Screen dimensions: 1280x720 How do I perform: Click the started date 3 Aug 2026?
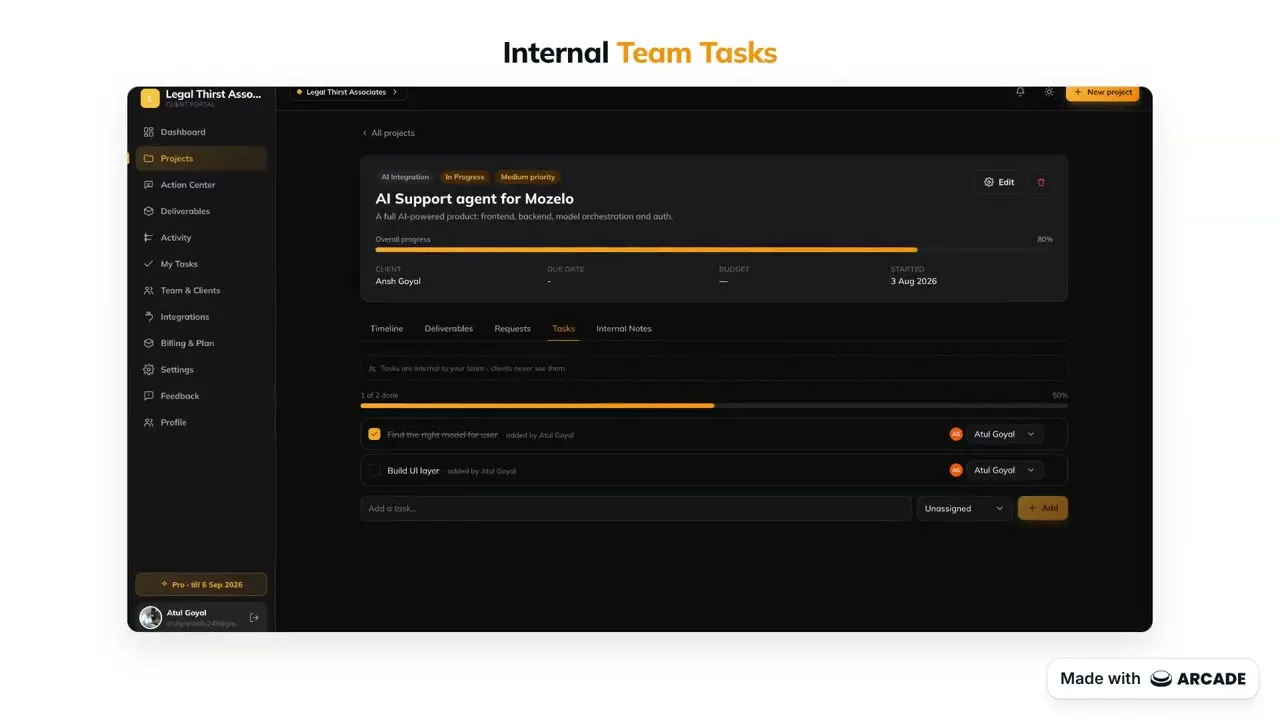[x=914, y=282]
